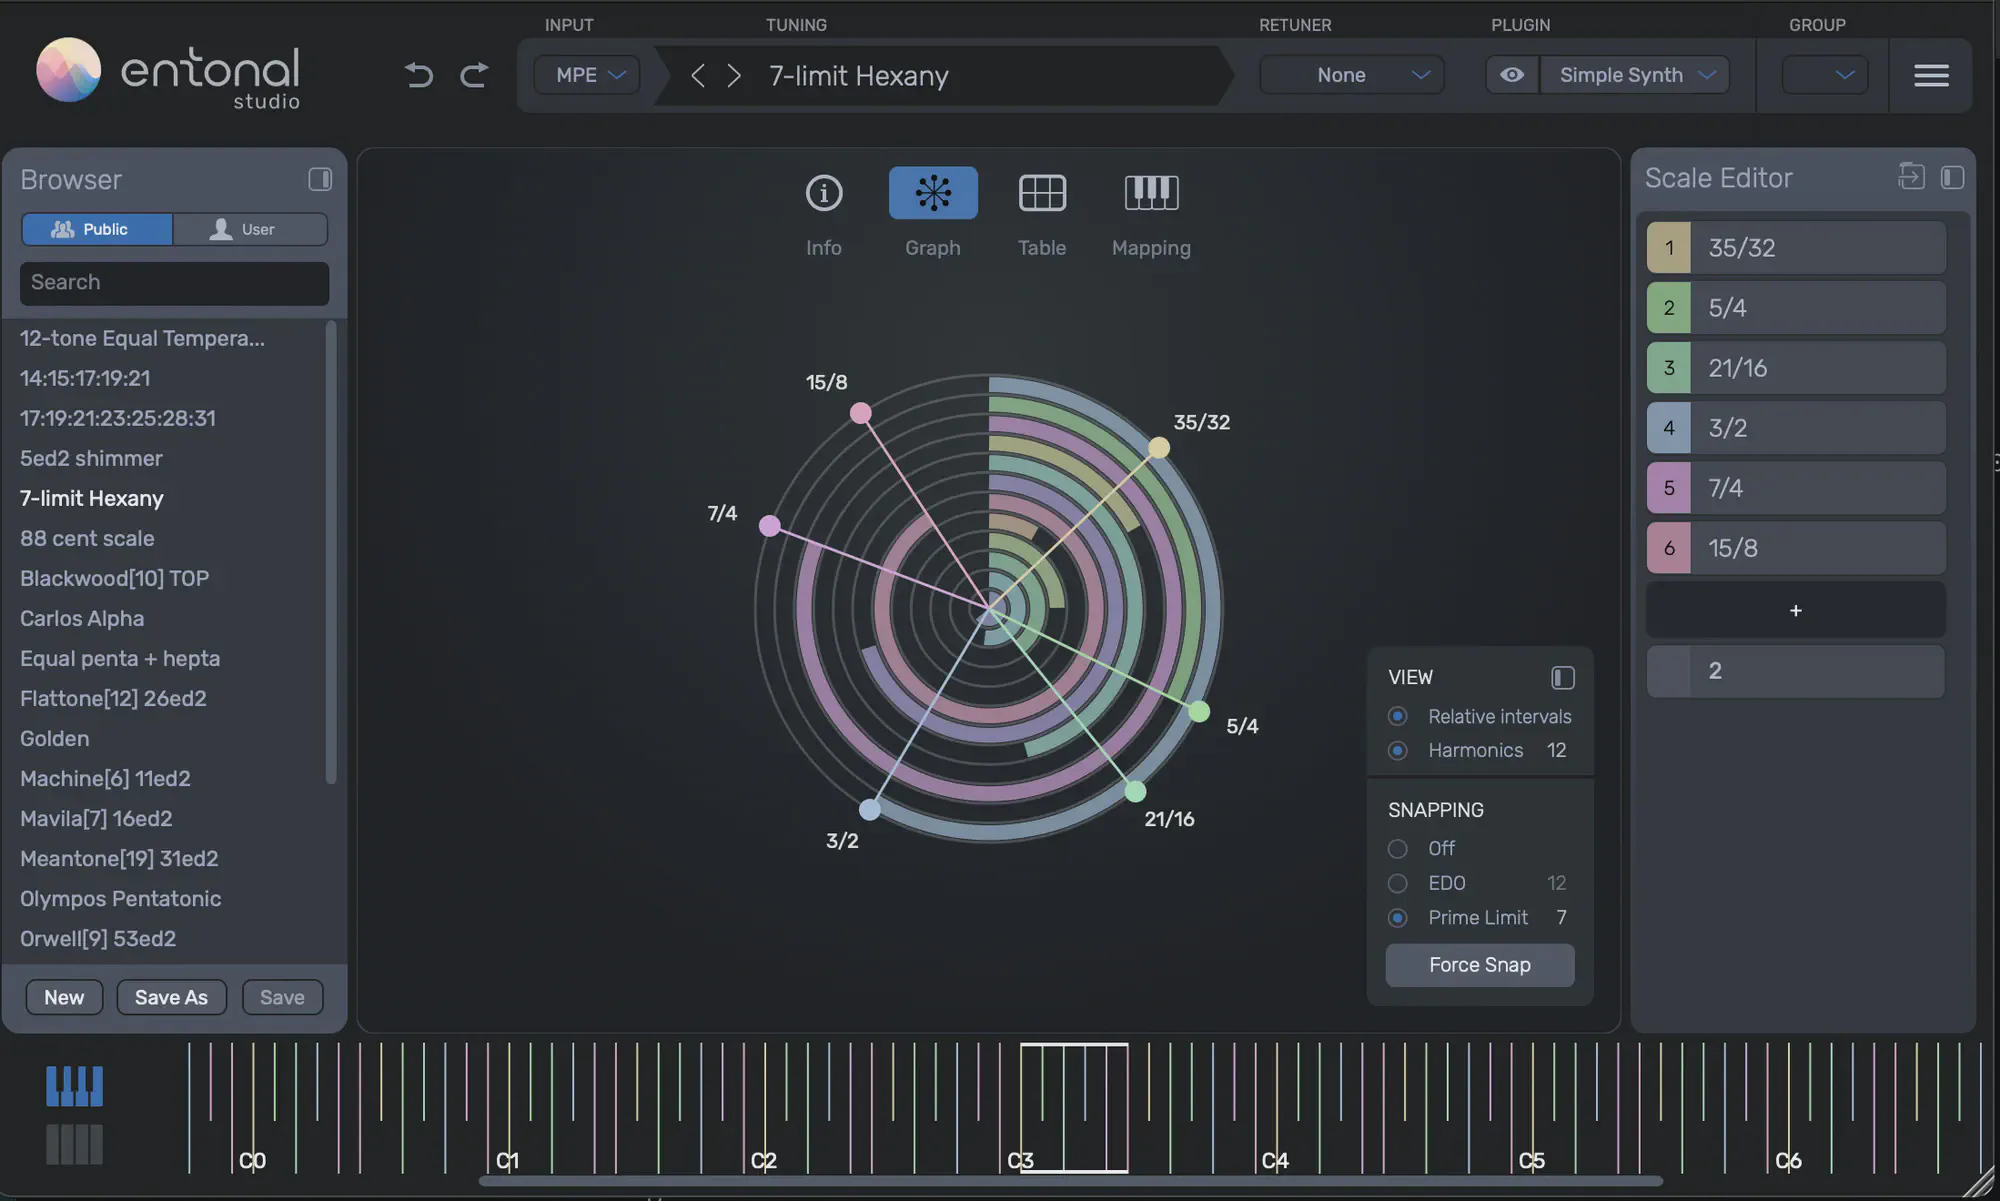Turn snapping Off radio button
Screen dimensions: 2000x1201
(x=1398, y=849)
